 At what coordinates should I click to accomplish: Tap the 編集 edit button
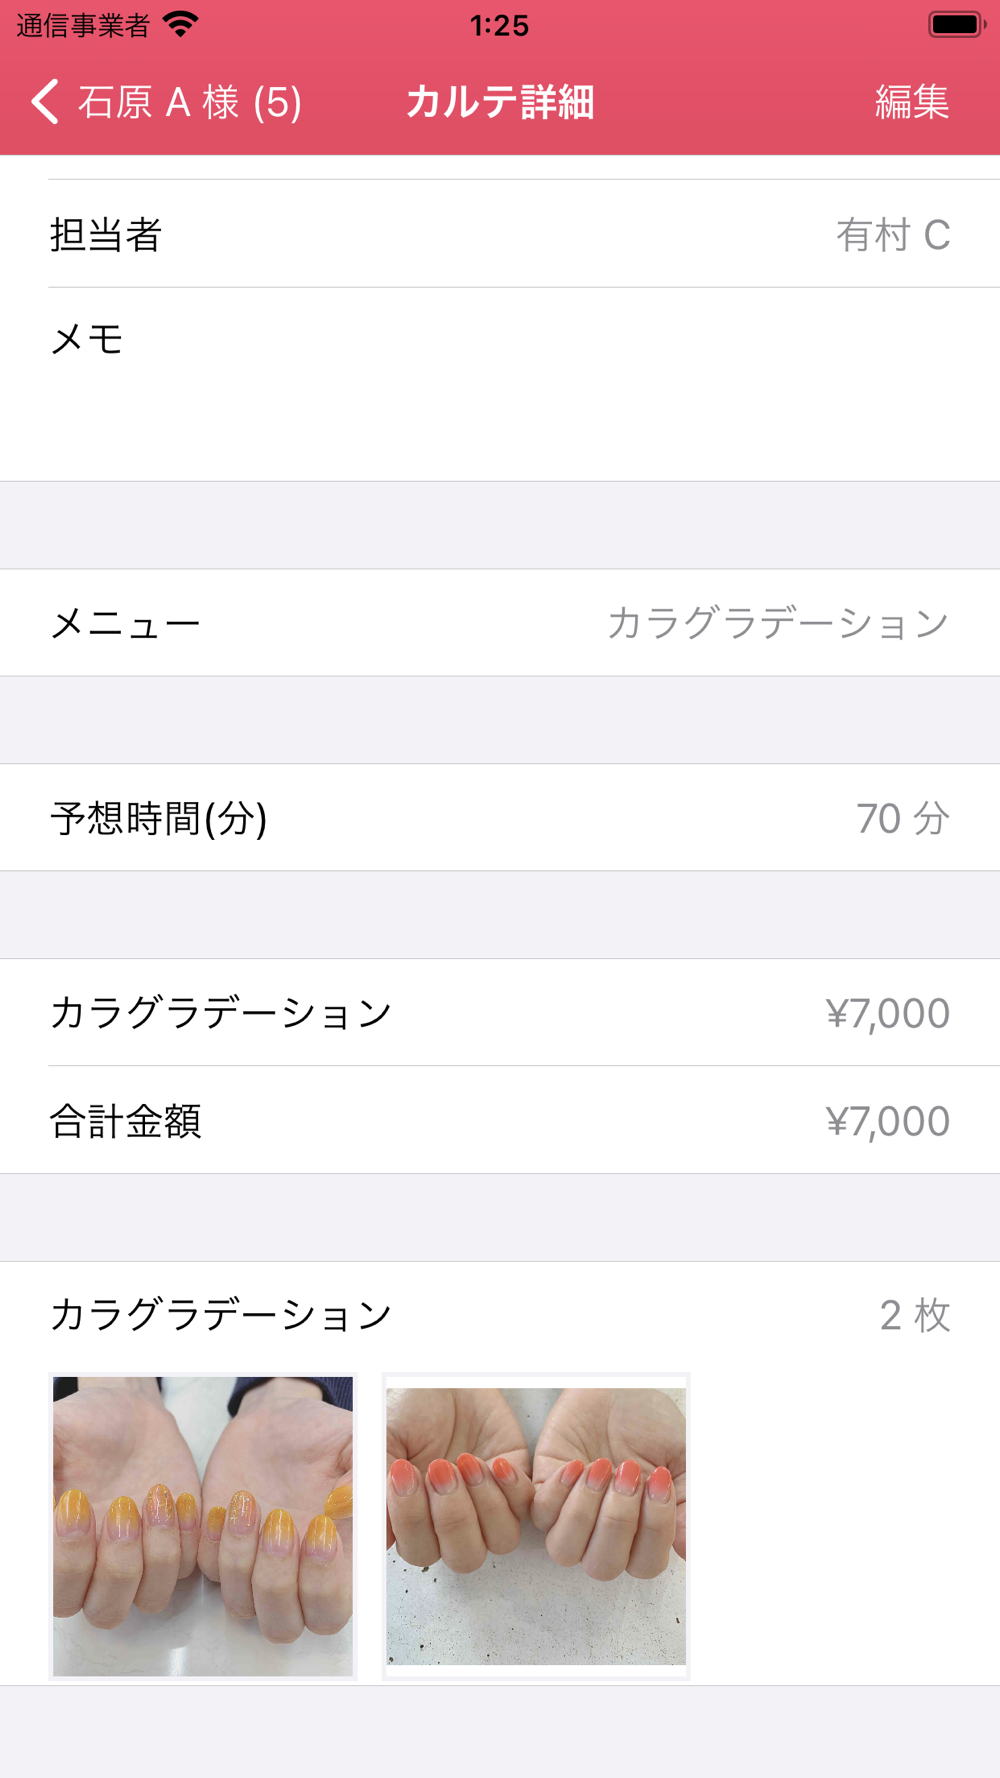[x=911, y=102]
